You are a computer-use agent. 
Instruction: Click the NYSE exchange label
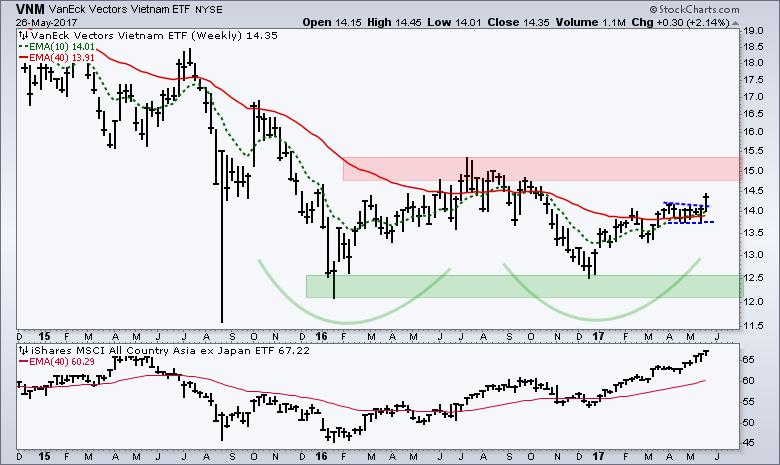[208, 9]
